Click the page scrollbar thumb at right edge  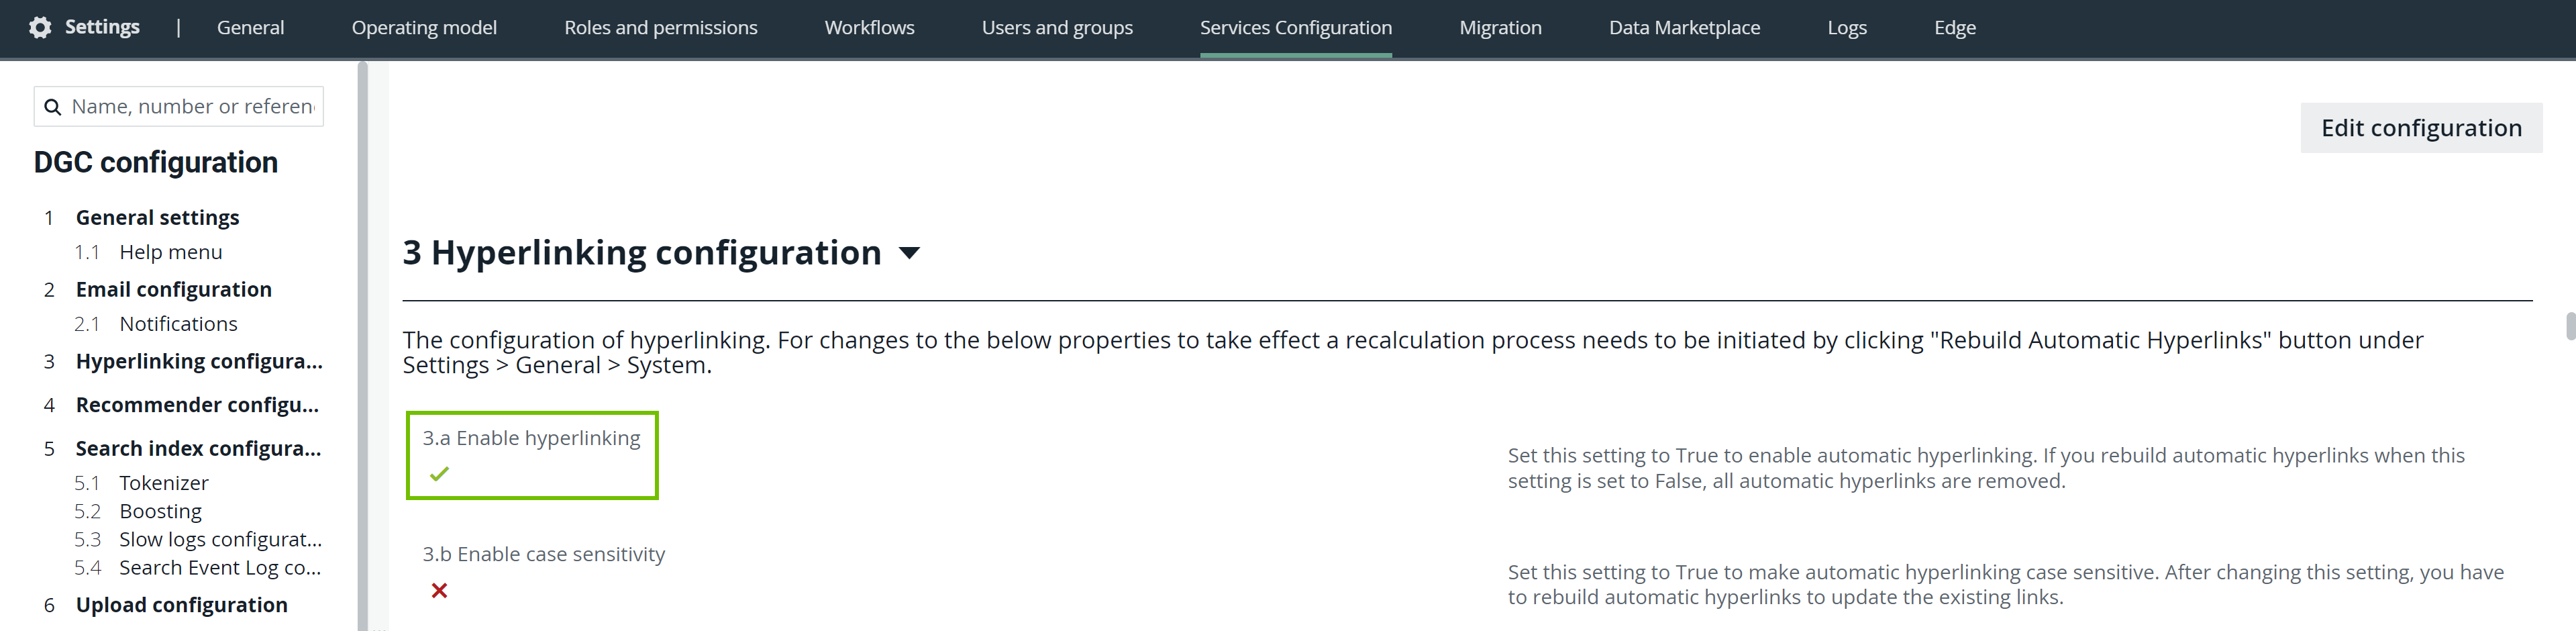coord(2570,327)
